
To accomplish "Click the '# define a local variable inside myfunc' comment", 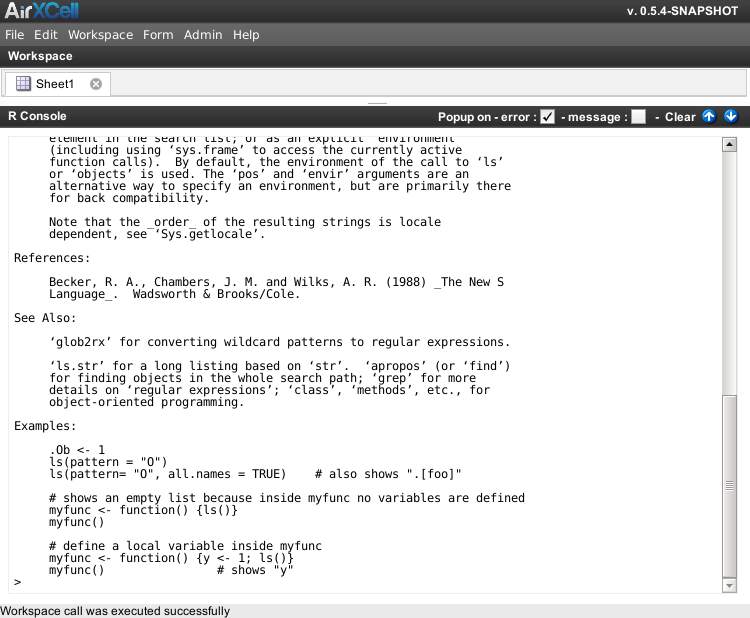I will tap(185, 546).
